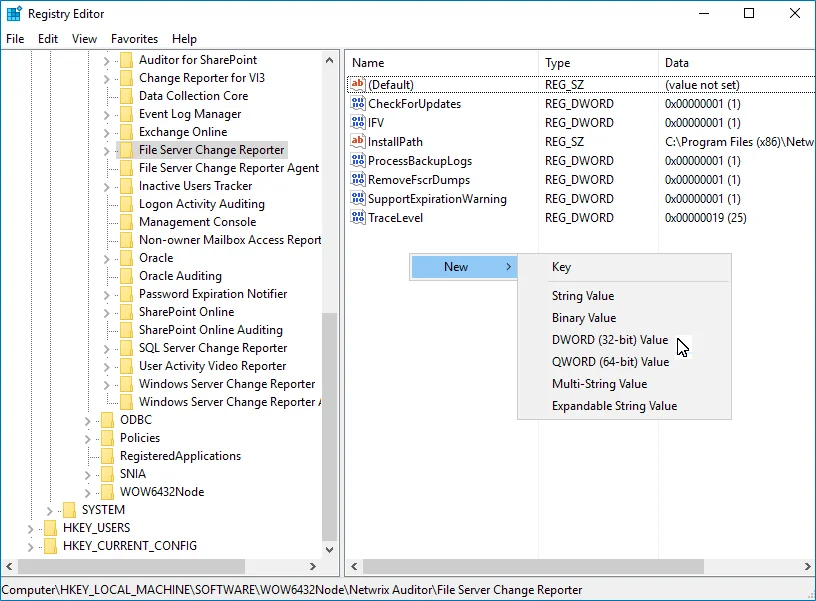Click the ODBC folder icon
This screenshot has height=601, width=816.
108,420
